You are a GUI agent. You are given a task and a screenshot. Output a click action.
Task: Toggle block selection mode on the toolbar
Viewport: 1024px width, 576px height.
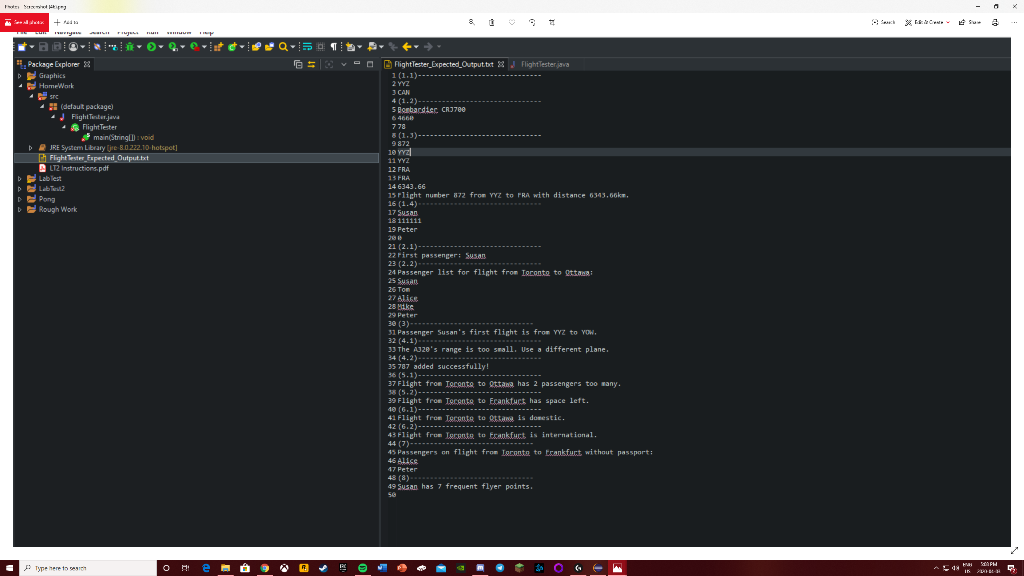click(x=320, y=44)
